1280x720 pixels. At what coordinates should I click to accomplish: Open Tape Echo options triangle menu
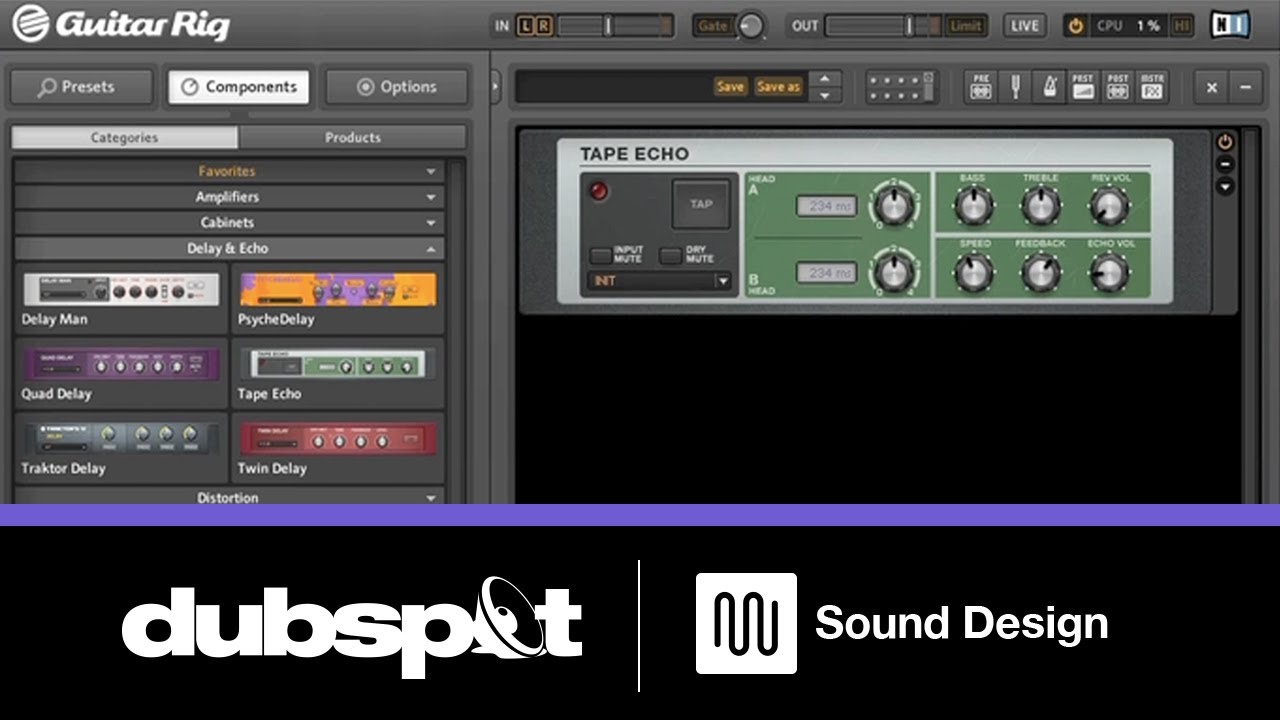pyautogui.click(x=1224, y=187)
